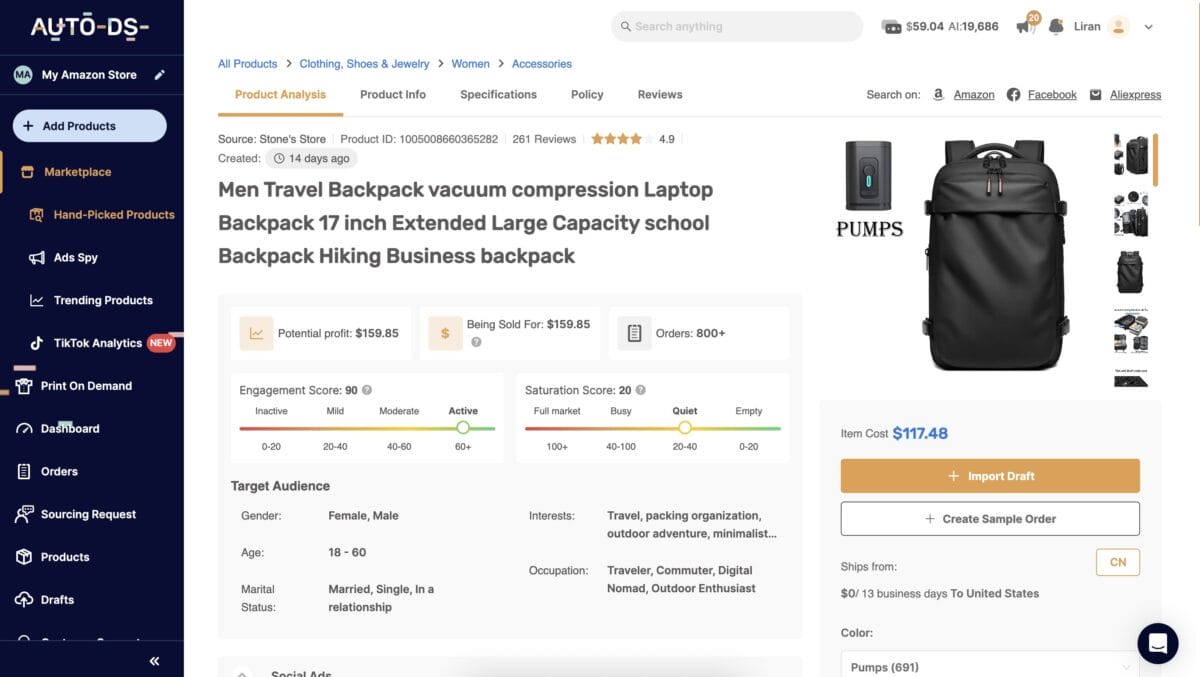Screen dimensions: 1200x677
Task: Open the Reviews tab
Action: (x=659, y=94)
